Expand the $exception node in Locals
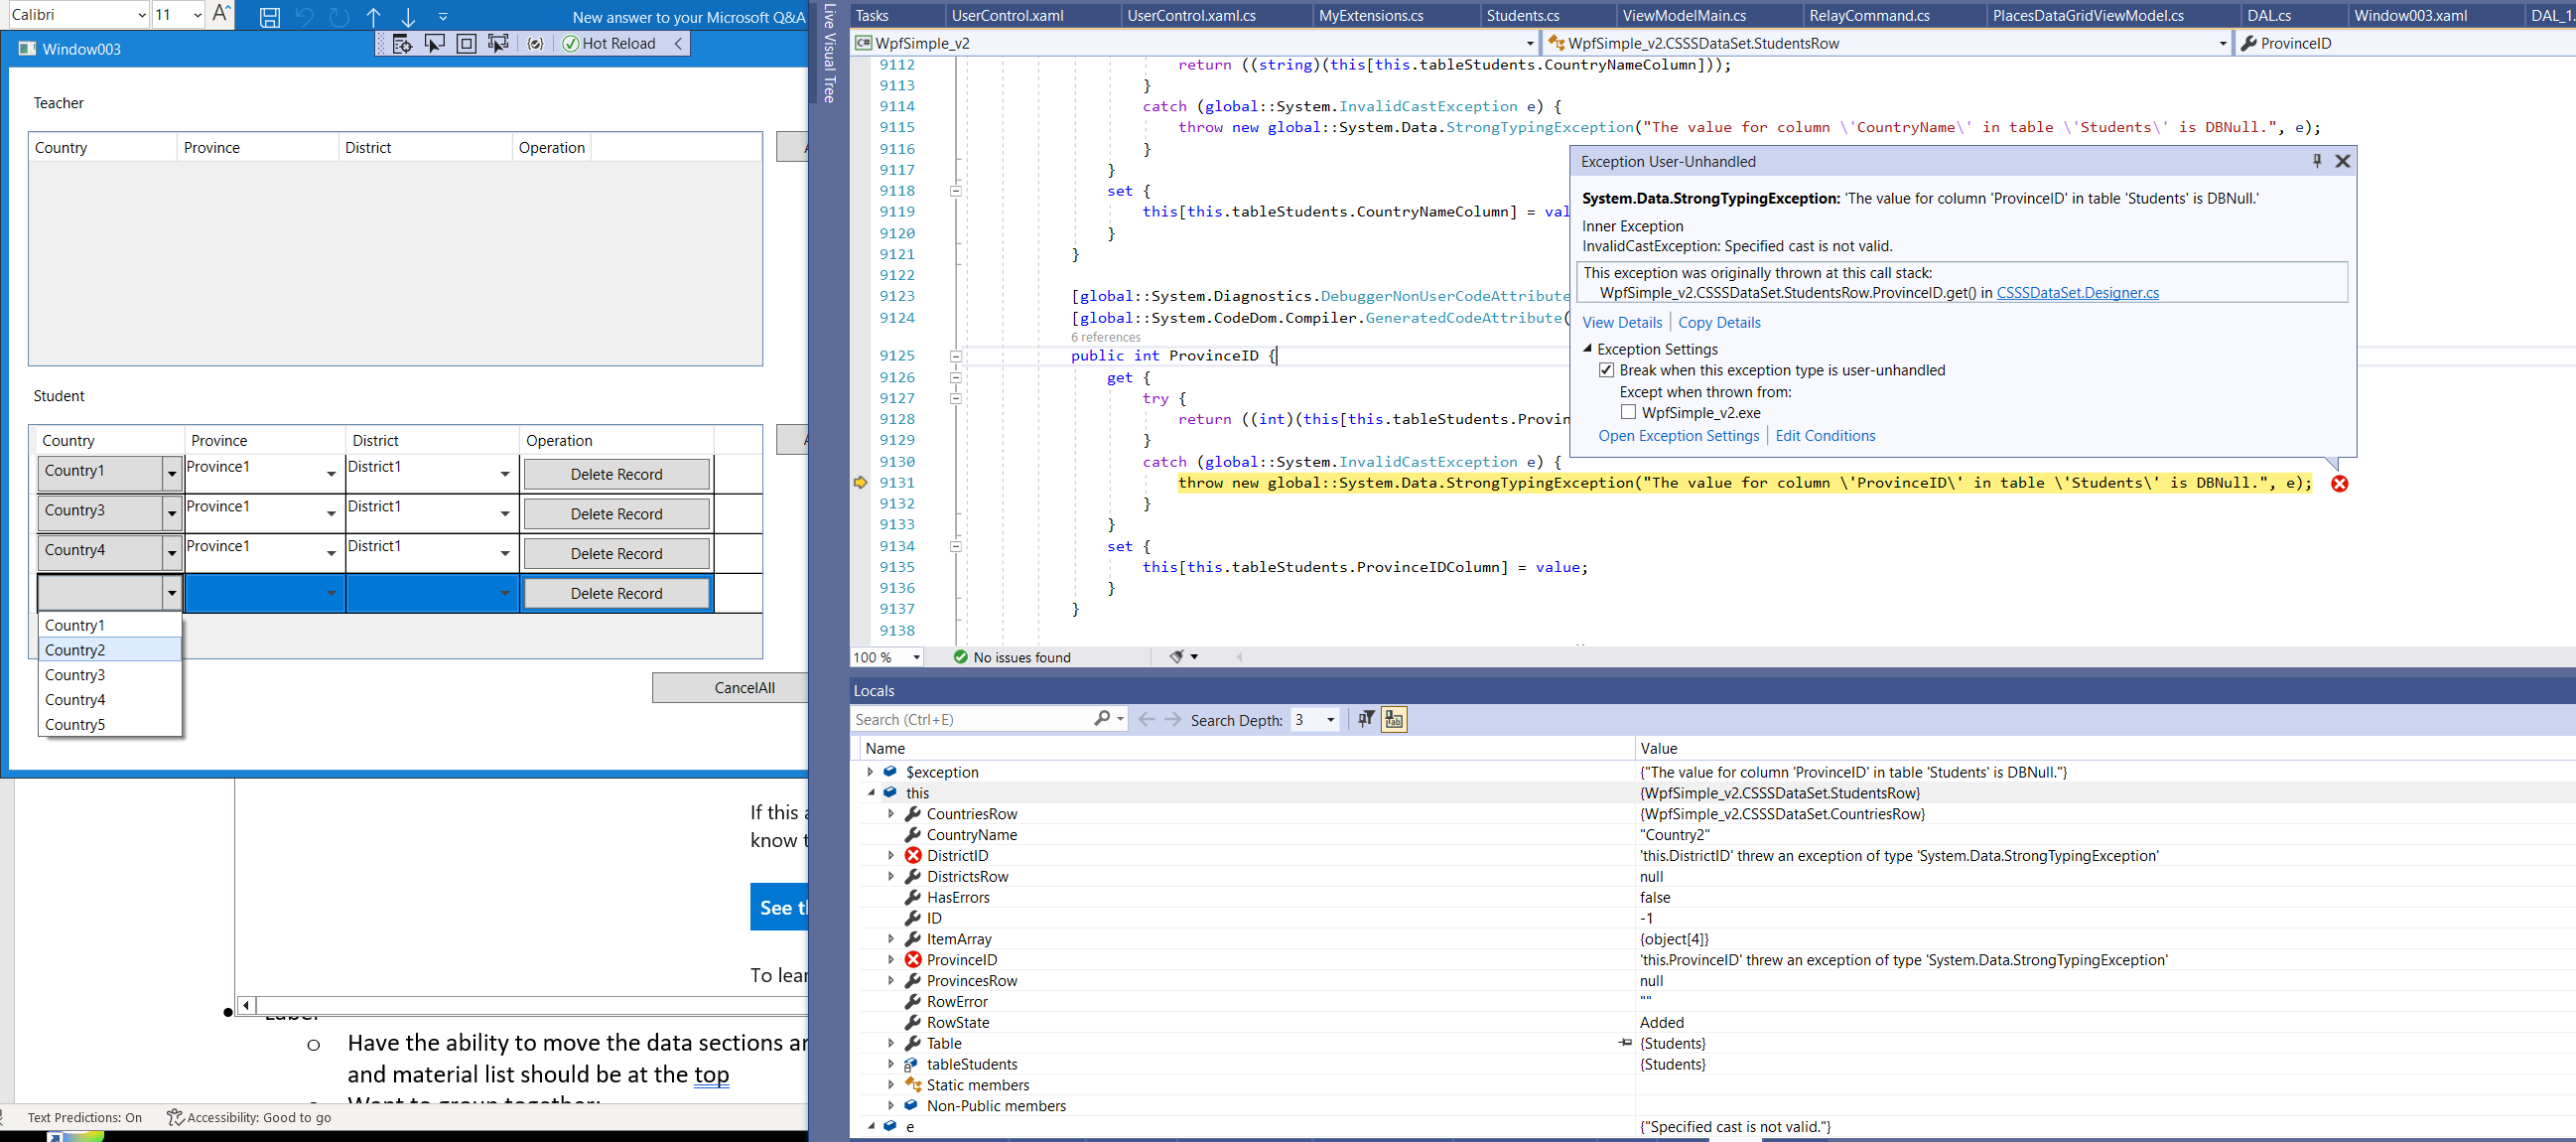This screenshot has height=1142, width=2576. pyautogui.click(x=870, y=772)
